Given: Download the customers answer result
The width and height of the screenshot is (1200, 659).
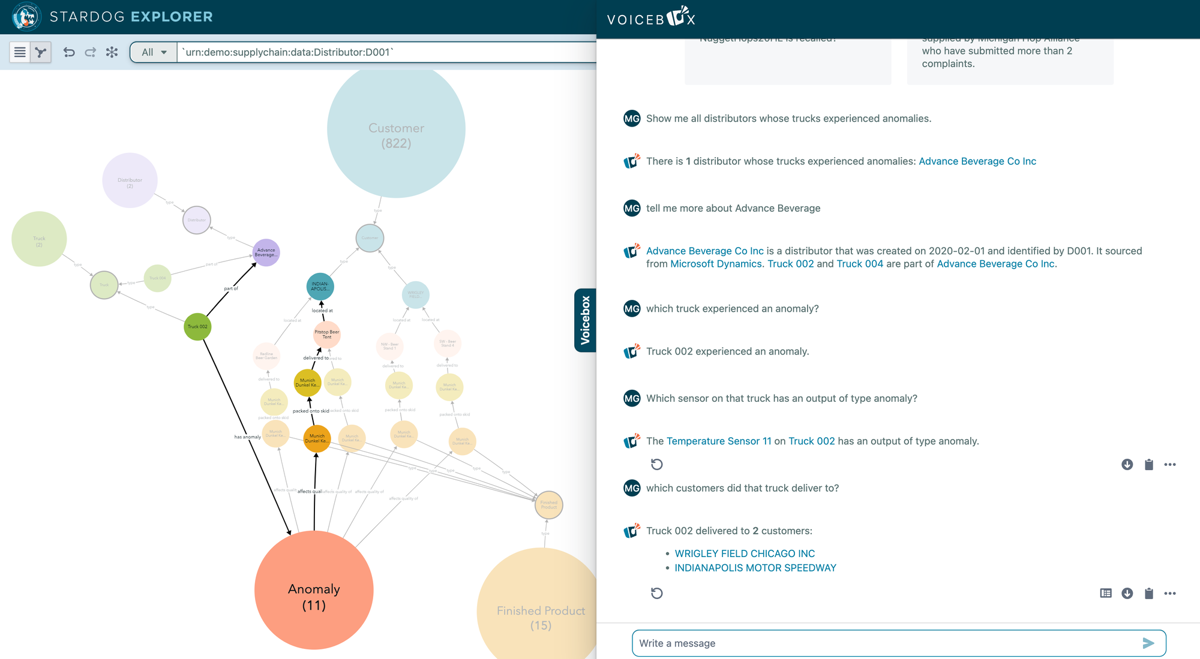Looking at the screenshot, I should coord(1127,593).
